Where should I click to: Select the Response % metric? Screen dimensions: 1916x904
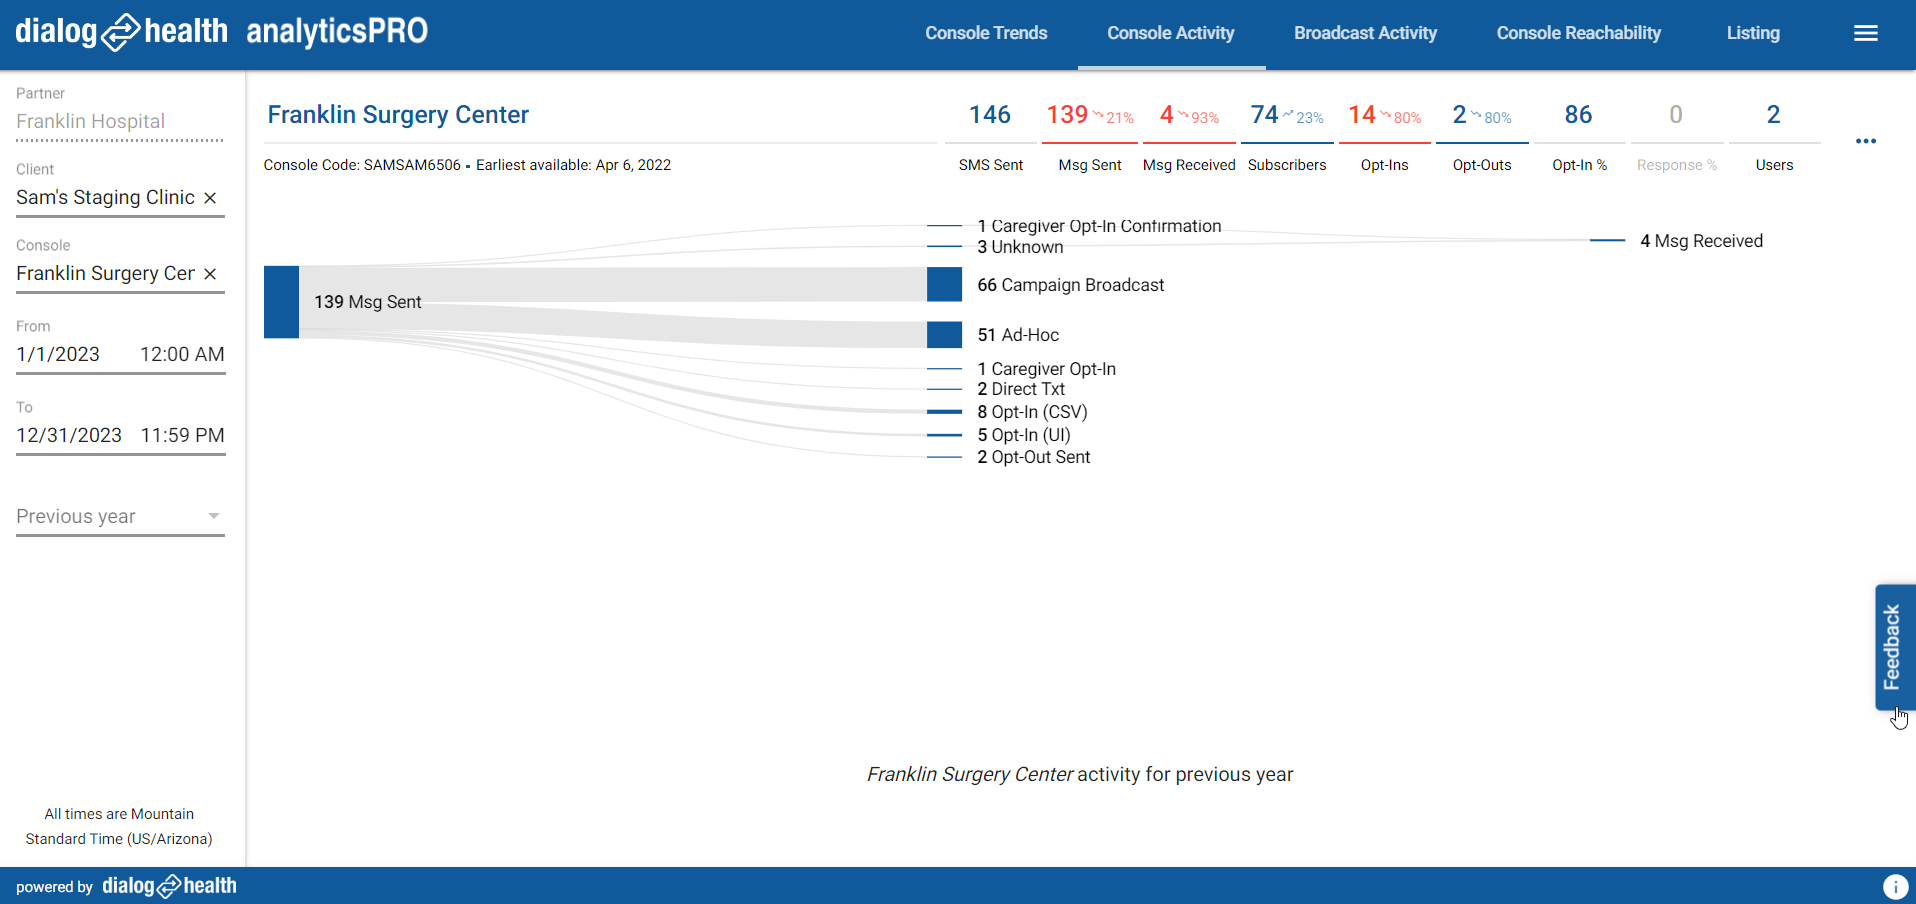pyautogui.click(x=1676, y=137)
